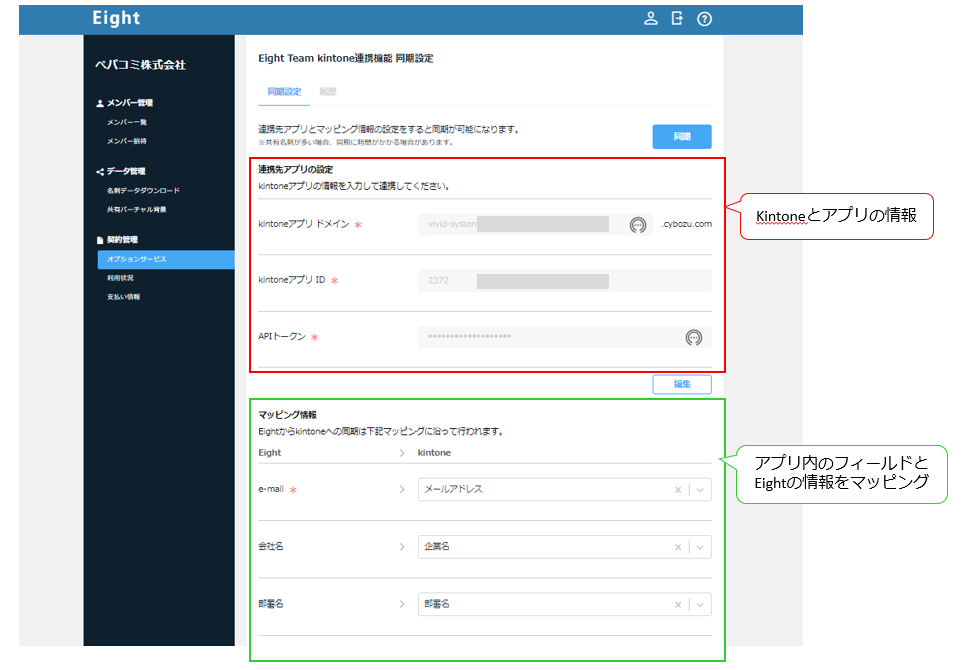Select オプションサービス in the sidebar
The height and width of the screenshot is (670, 963).
pyautogui.click(x=137, y=259)
